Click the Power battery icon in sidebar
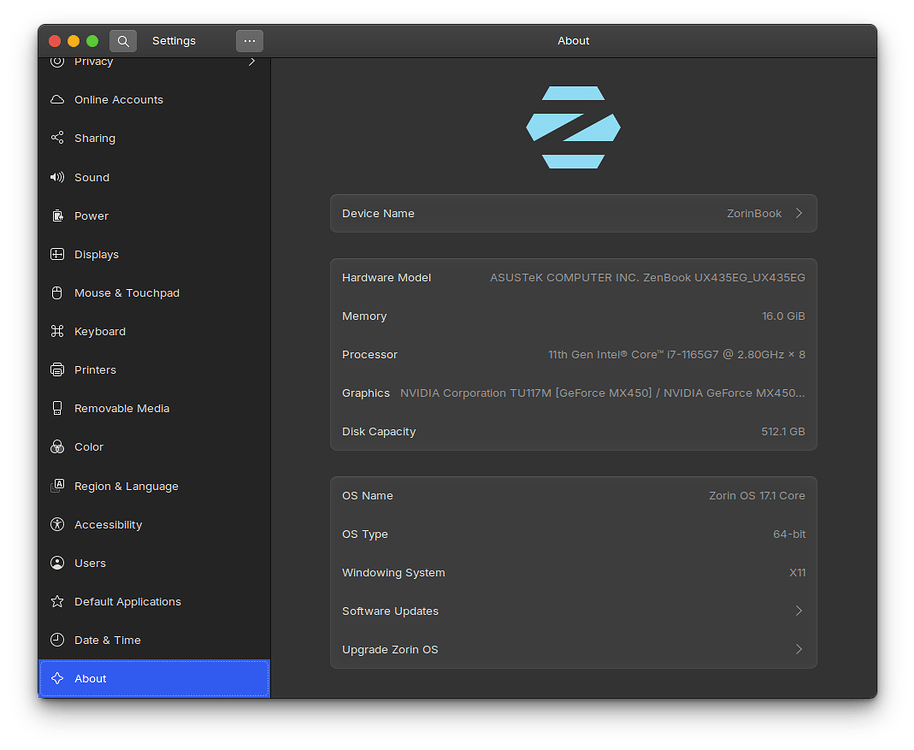 pos(57,215)
